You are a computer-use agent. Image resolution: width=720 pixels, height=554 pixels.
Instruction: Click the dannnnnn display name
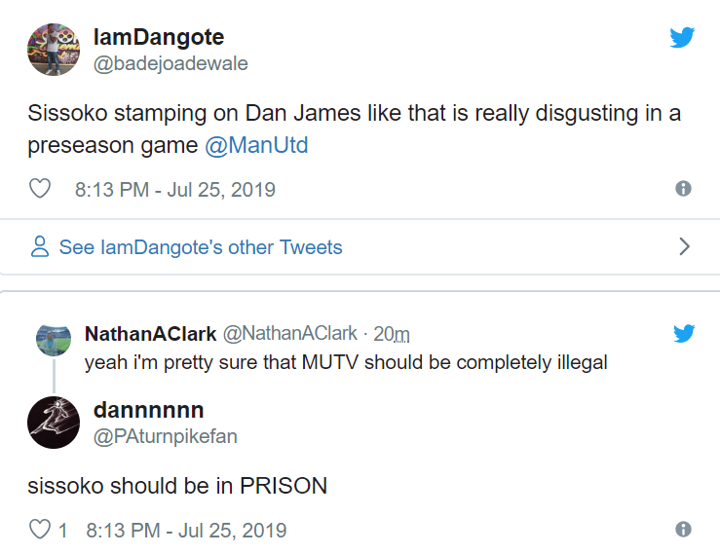tap(148, 410)
